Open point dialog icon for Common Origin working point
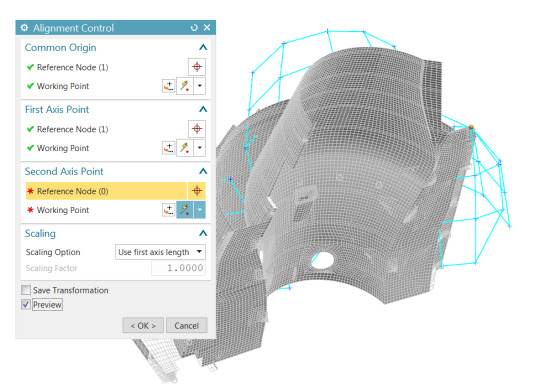Image resolution: width=540 pixels, height=384 pixels. coord(168,86)
